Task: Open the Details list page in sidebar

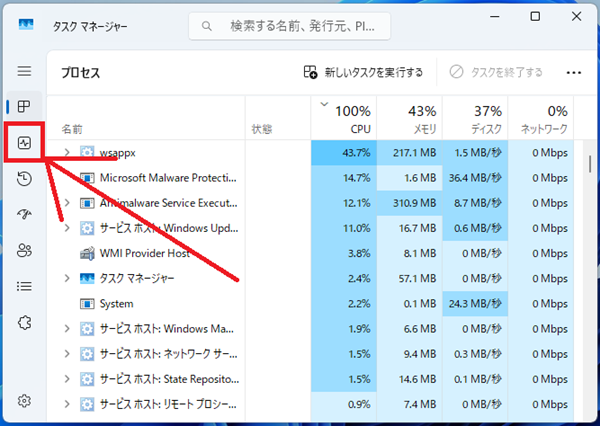Action: (24, 286)
